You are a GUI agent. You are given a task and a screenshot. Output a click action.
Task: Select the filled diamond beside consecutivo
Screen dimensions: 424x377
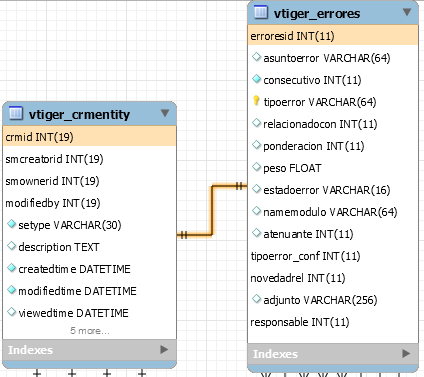pyautogui.click(x=256, y=79)
